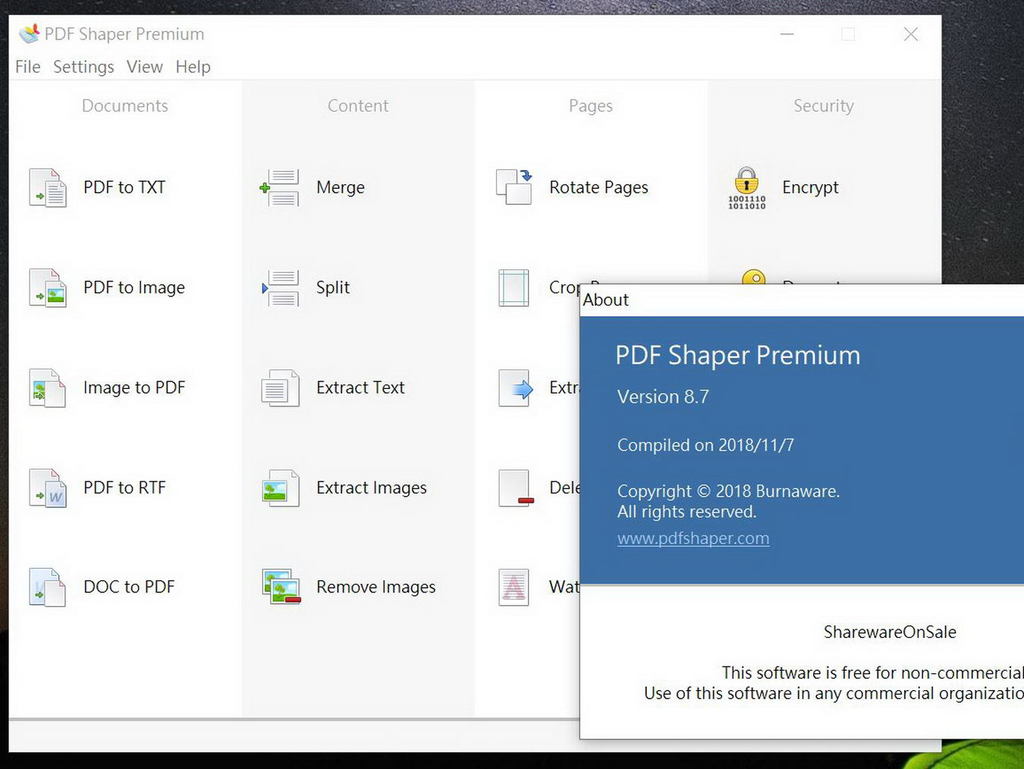Click the 'SharewareOnSale' license name

889,632
